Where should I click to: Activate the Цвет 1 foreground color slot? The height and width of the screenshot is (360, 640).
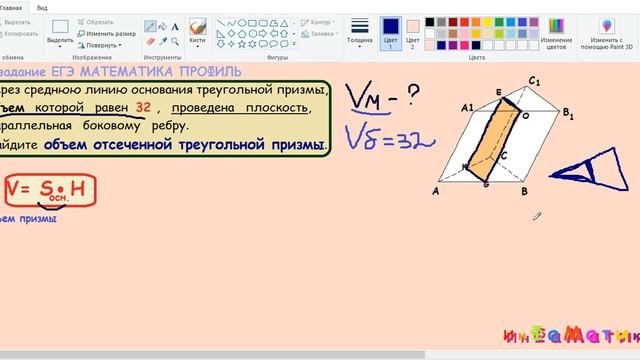click(x=391, y=33)
